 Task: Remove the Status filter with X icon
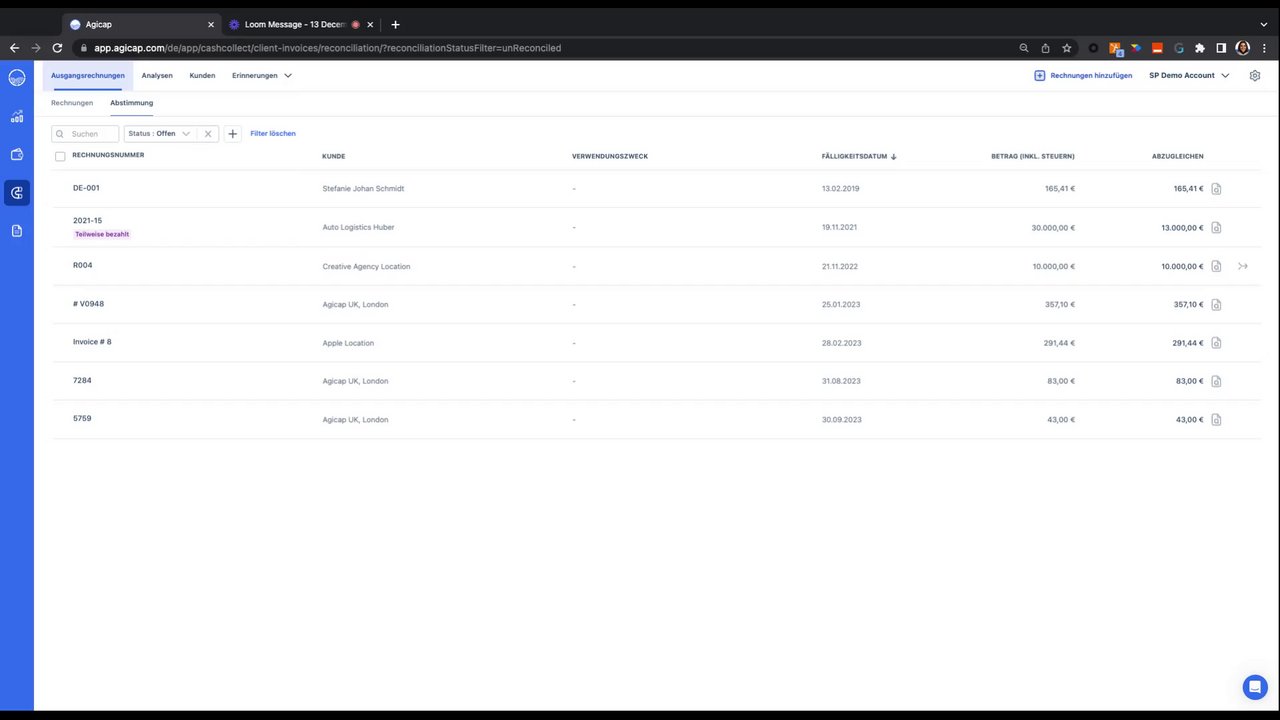[208, 133]
